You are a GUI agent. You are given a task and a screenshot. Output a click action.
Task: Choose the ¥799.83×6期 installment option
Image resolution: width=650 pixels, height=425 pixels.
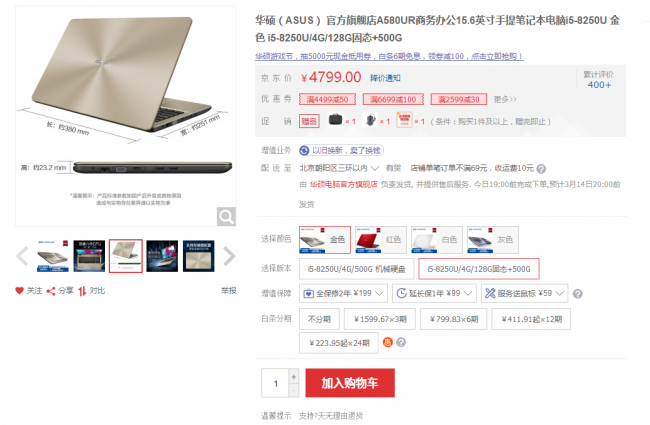pyautogui.click(x=454, y=319)
